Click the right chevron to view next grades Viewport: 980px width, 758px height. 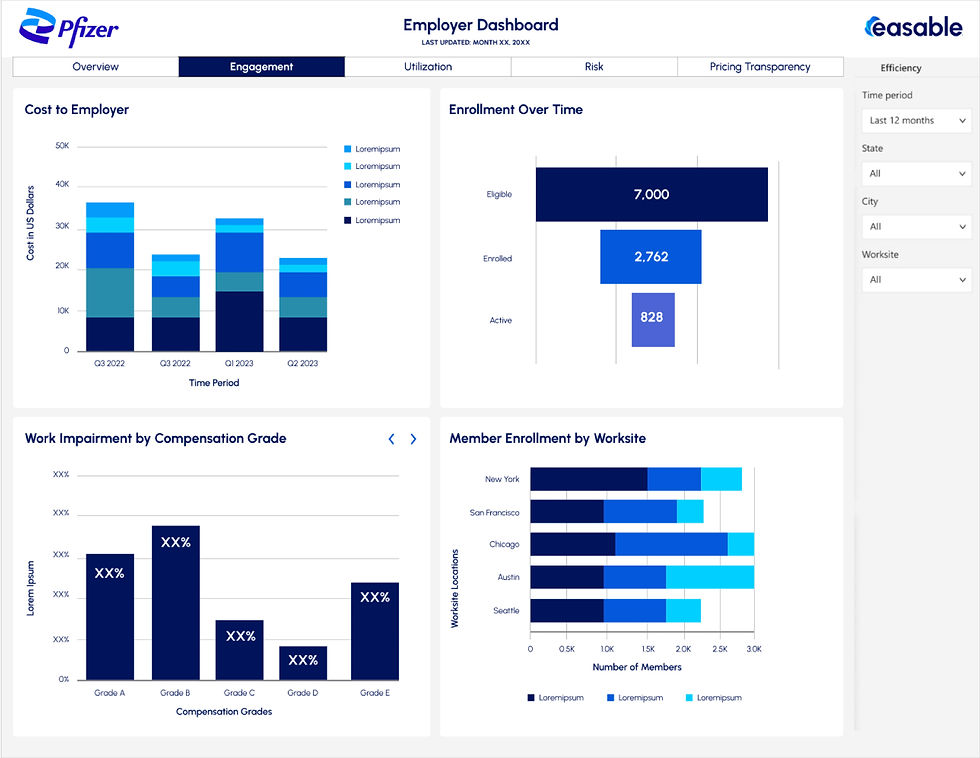pyautogui.click(x=412, y=438)
